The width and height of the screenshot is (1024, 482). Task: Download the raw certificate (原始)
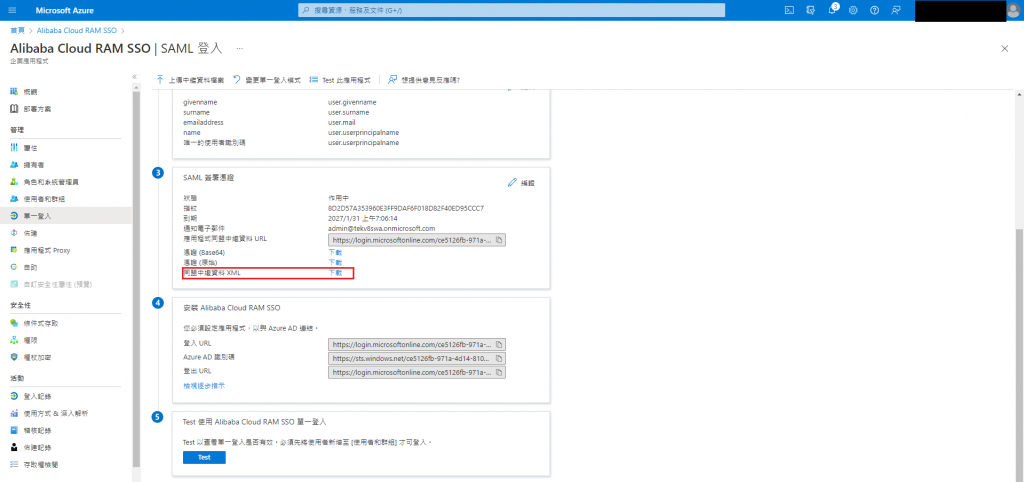coord(335,263)
